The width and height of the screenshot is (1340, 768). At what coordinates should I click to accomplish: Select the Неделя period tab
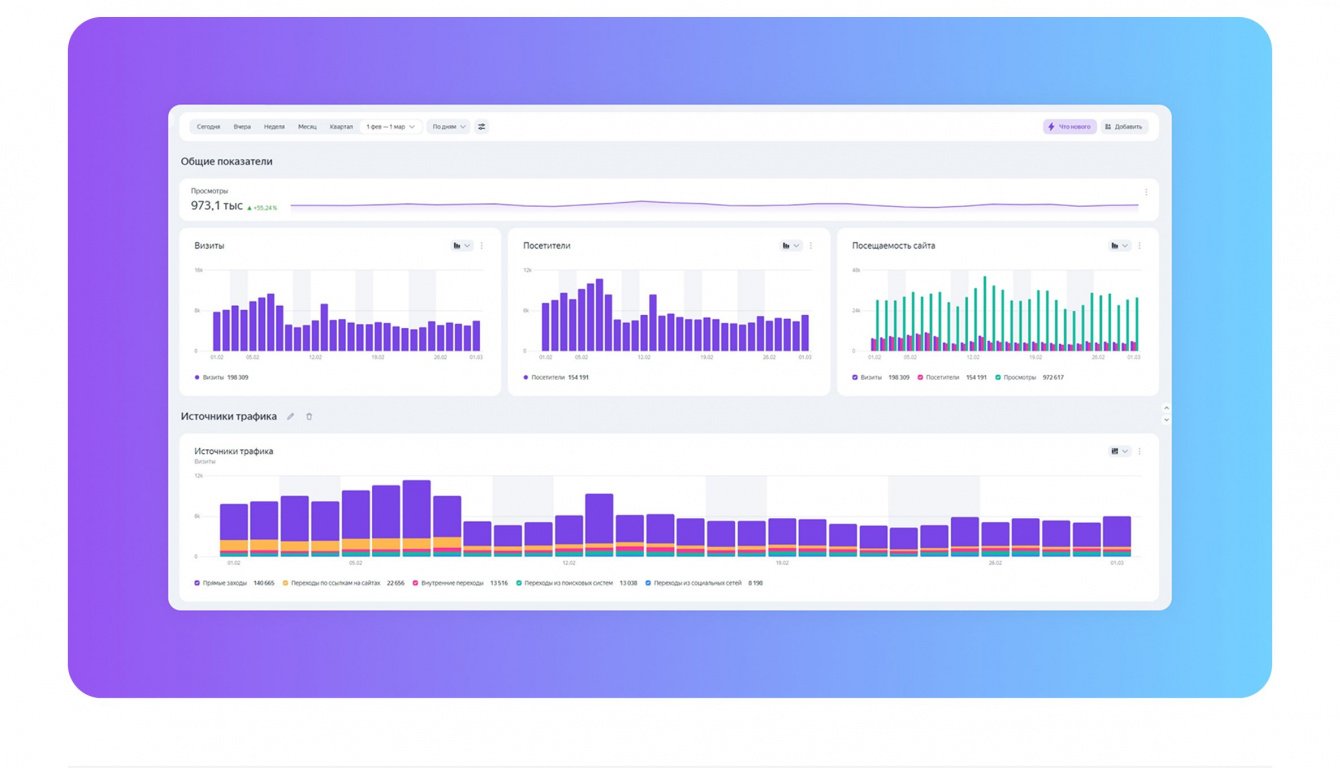(x=274, y=127)
